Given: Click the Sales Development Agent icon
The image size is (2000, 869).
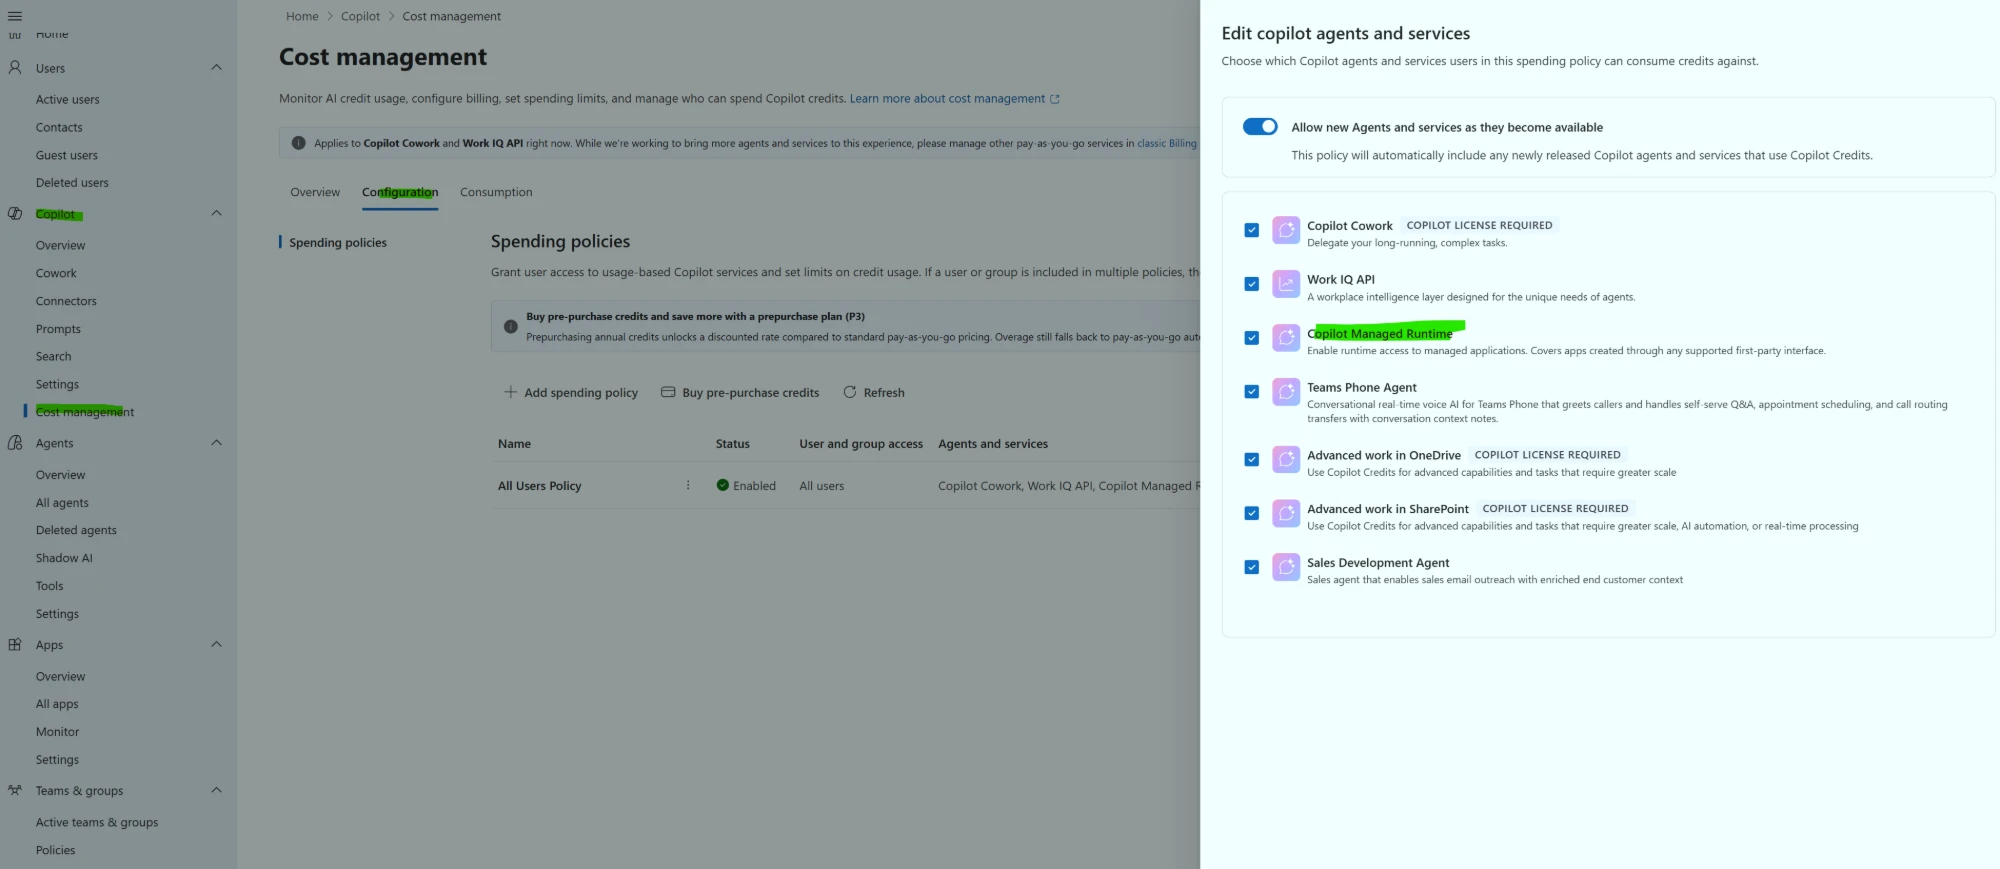Looking at the screenshot, I should point(1286,567).
